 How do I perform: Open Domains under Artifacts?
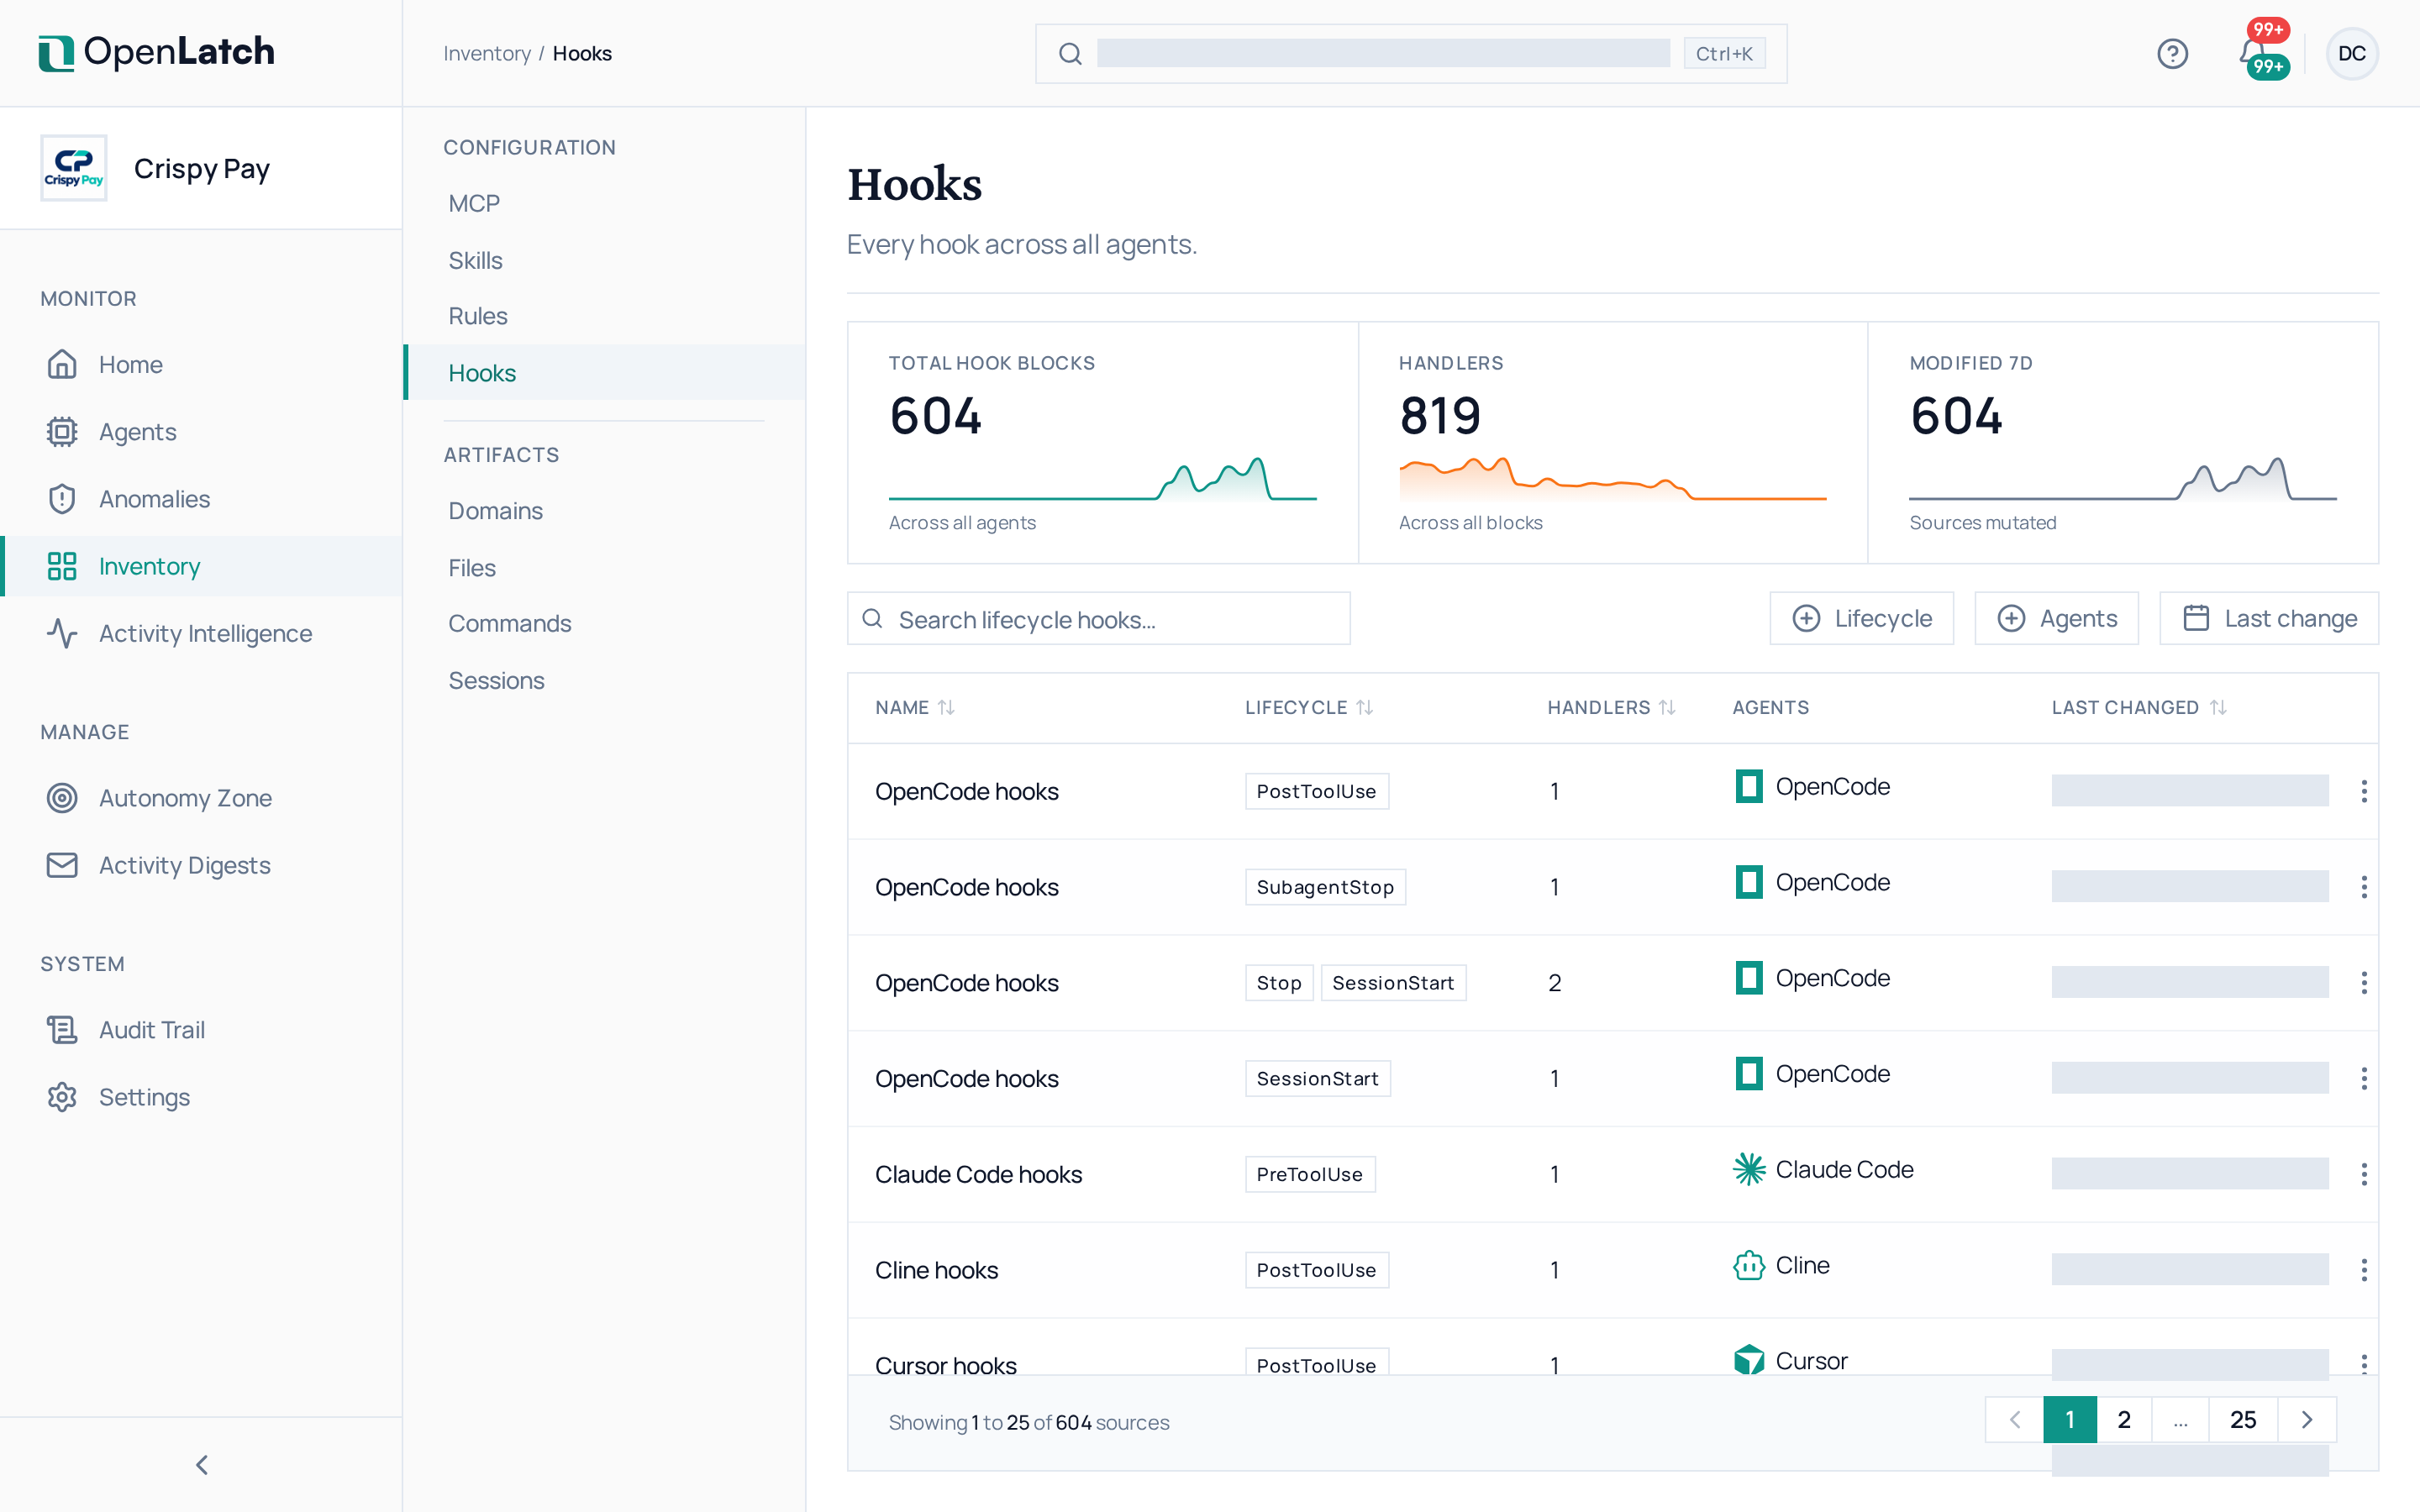(x=604, y=511)
